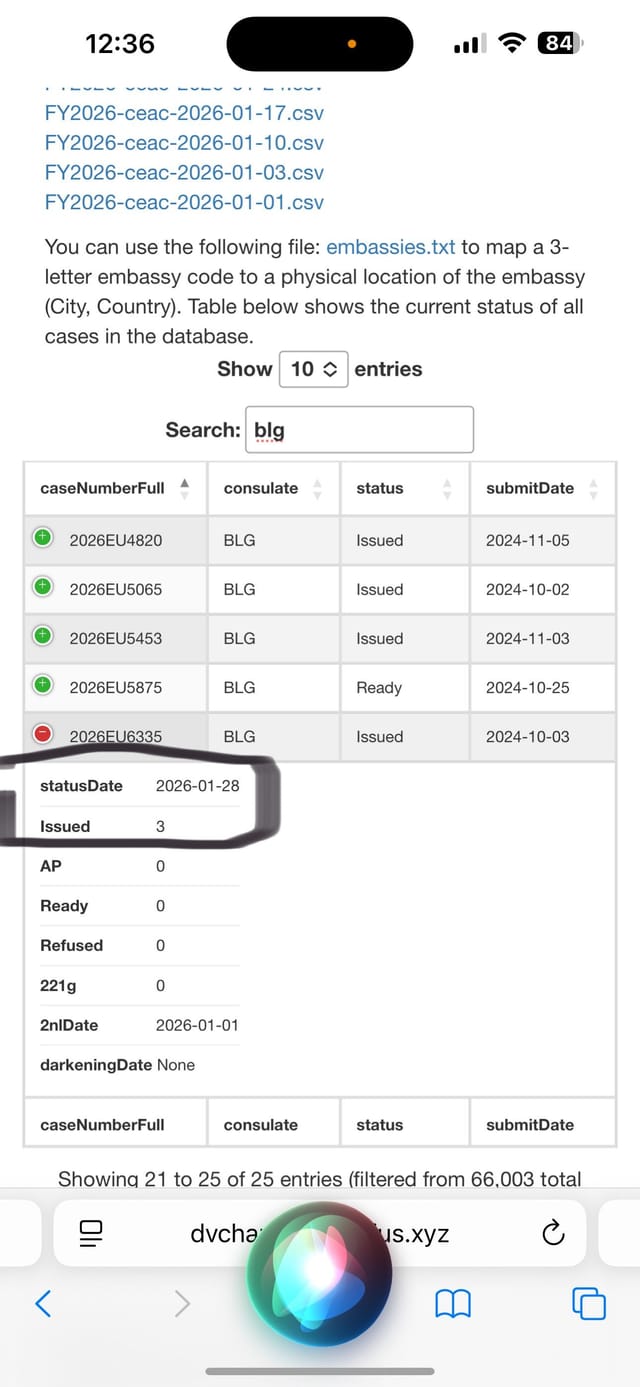640x1387 pixels.
Task: Go back with Safari back arrow
Action: (x=43, y=1302)
